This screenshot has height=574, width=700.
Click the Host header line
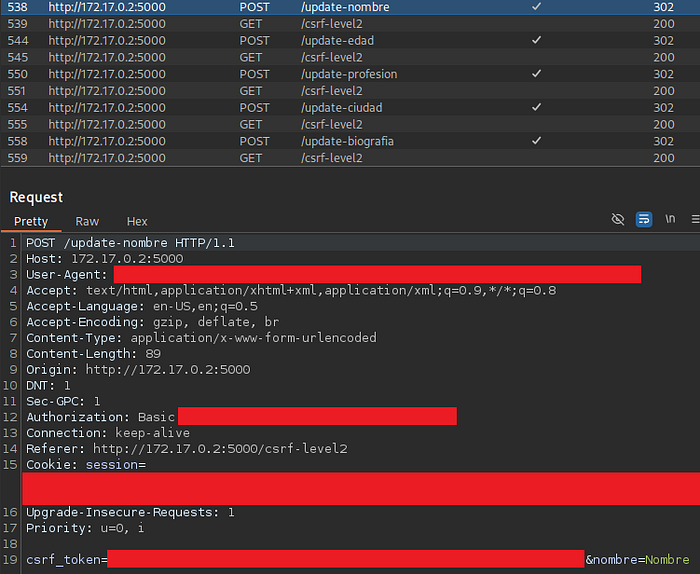pyautogui.click(x=104, y=259)
